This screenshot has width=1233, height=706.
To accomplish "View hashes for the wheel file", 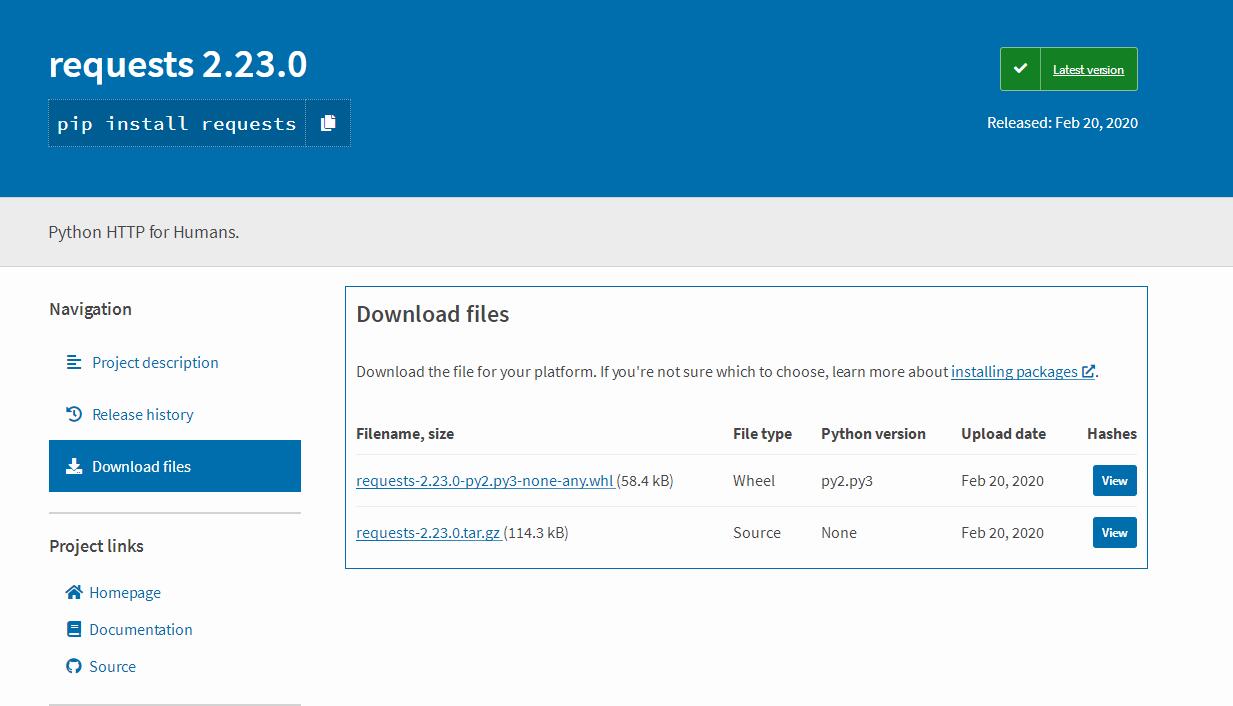I will click(x=1114, y=480).
